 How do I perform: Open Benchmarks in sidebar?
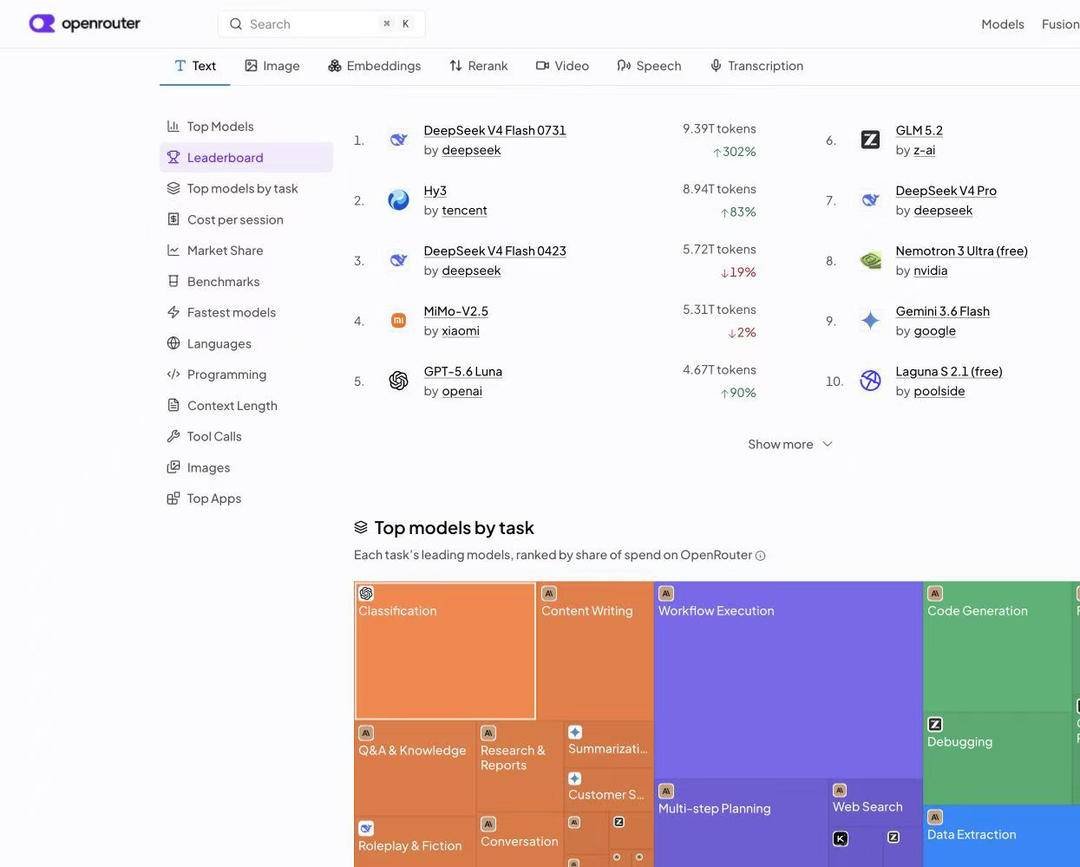(246, 282)
